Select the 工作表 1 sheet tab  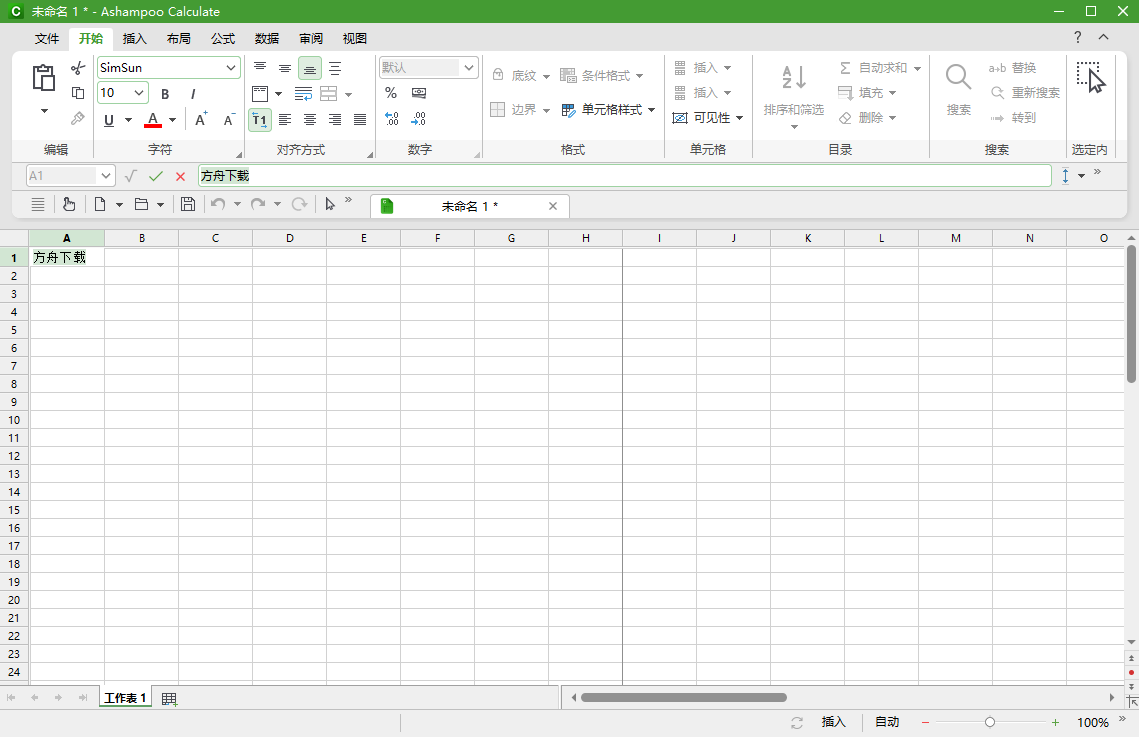[126, 698]
